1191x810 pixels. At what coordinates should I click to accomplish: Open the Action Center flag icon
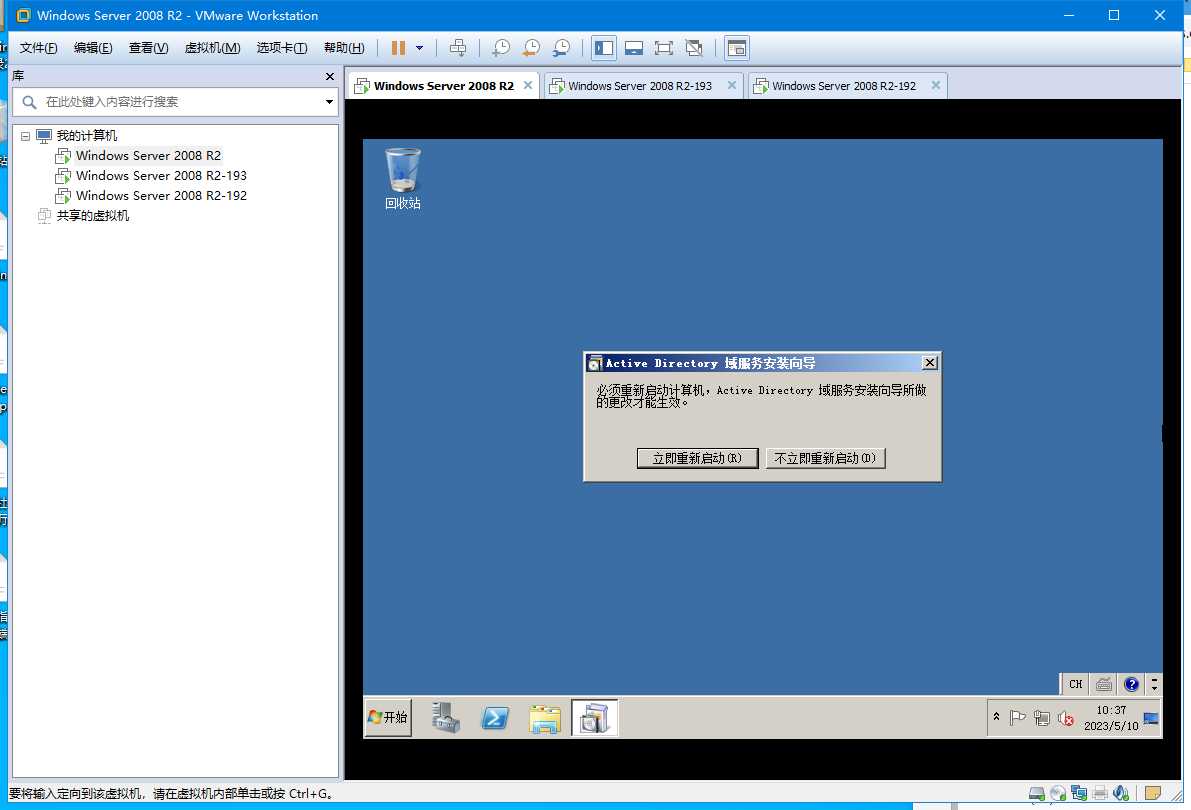click(1018, 717)
